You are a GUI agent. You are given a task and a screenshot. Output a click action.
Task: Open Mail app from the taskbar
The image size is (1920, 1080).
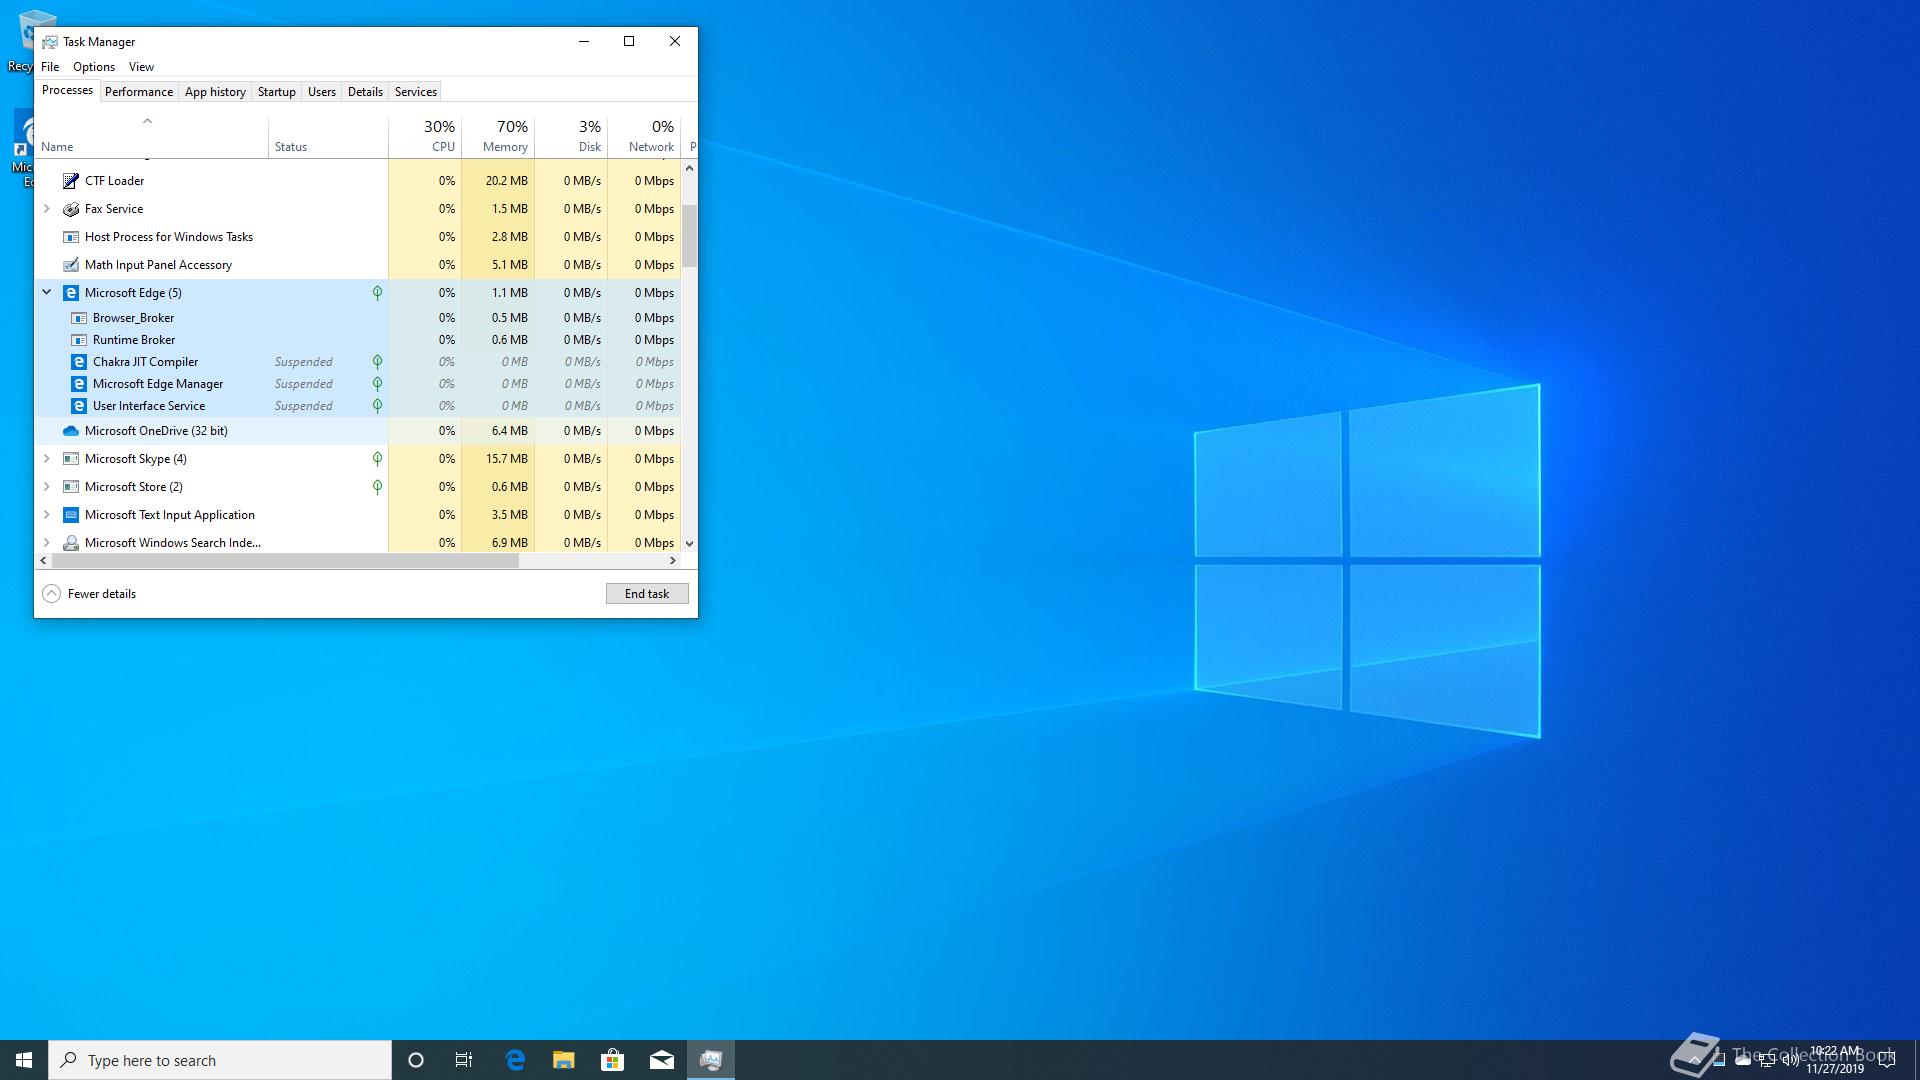662,1060
